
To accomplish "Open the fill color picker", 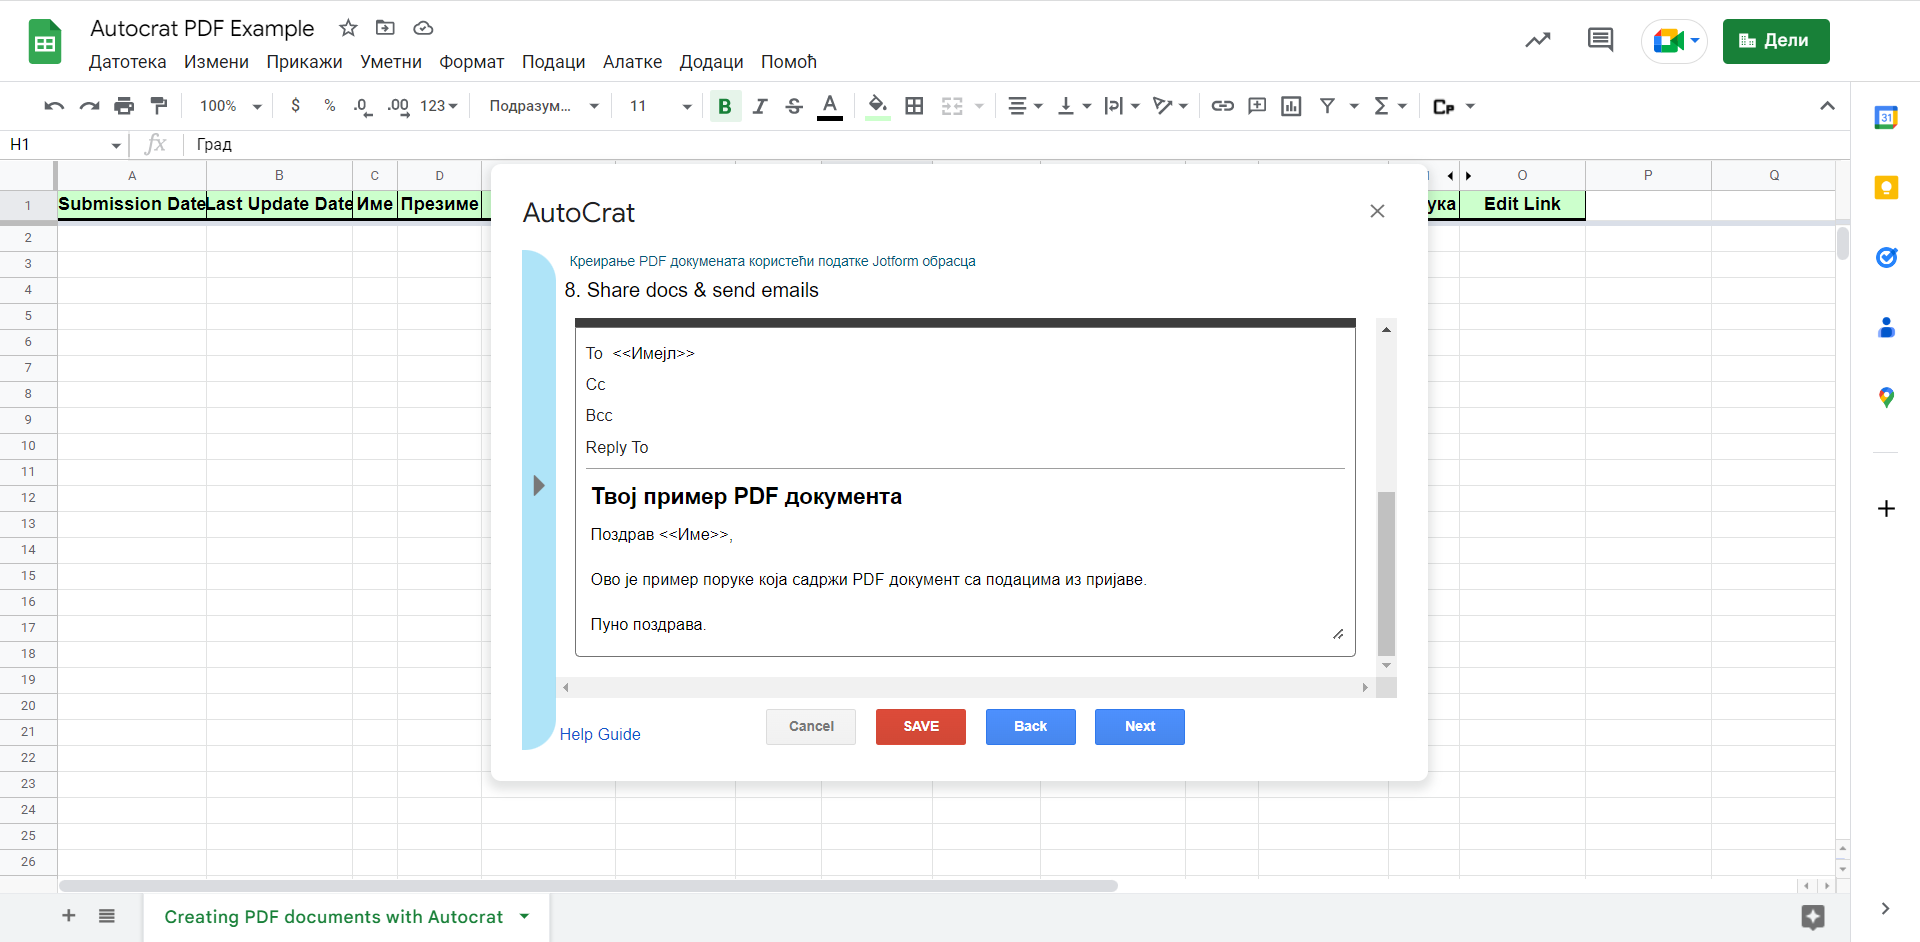I will [877, 106].
